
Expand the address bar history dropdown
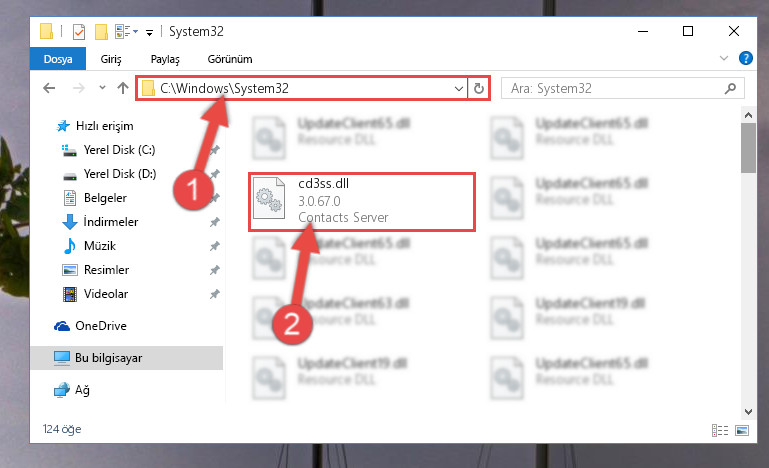click(459, 89)
